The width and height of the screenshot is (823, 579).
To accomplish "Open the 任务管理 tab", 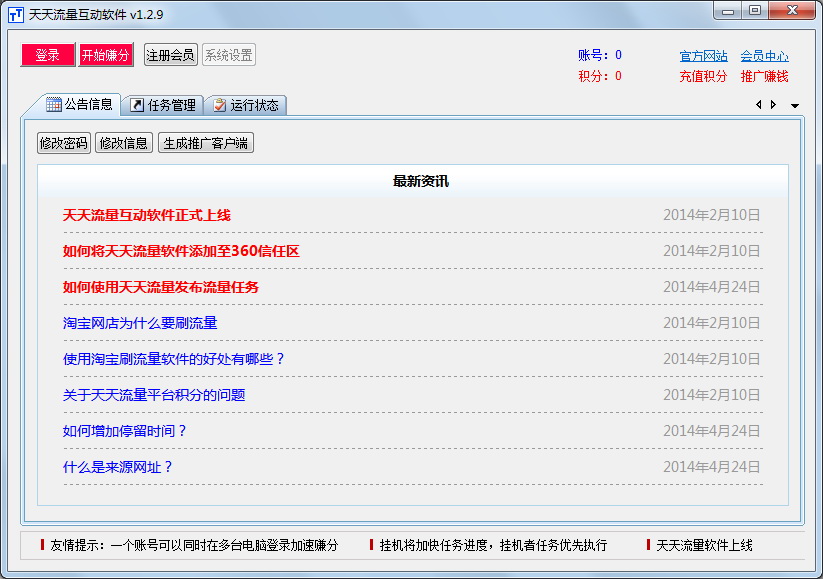I will pyautogui.click(x=162, y=105).
